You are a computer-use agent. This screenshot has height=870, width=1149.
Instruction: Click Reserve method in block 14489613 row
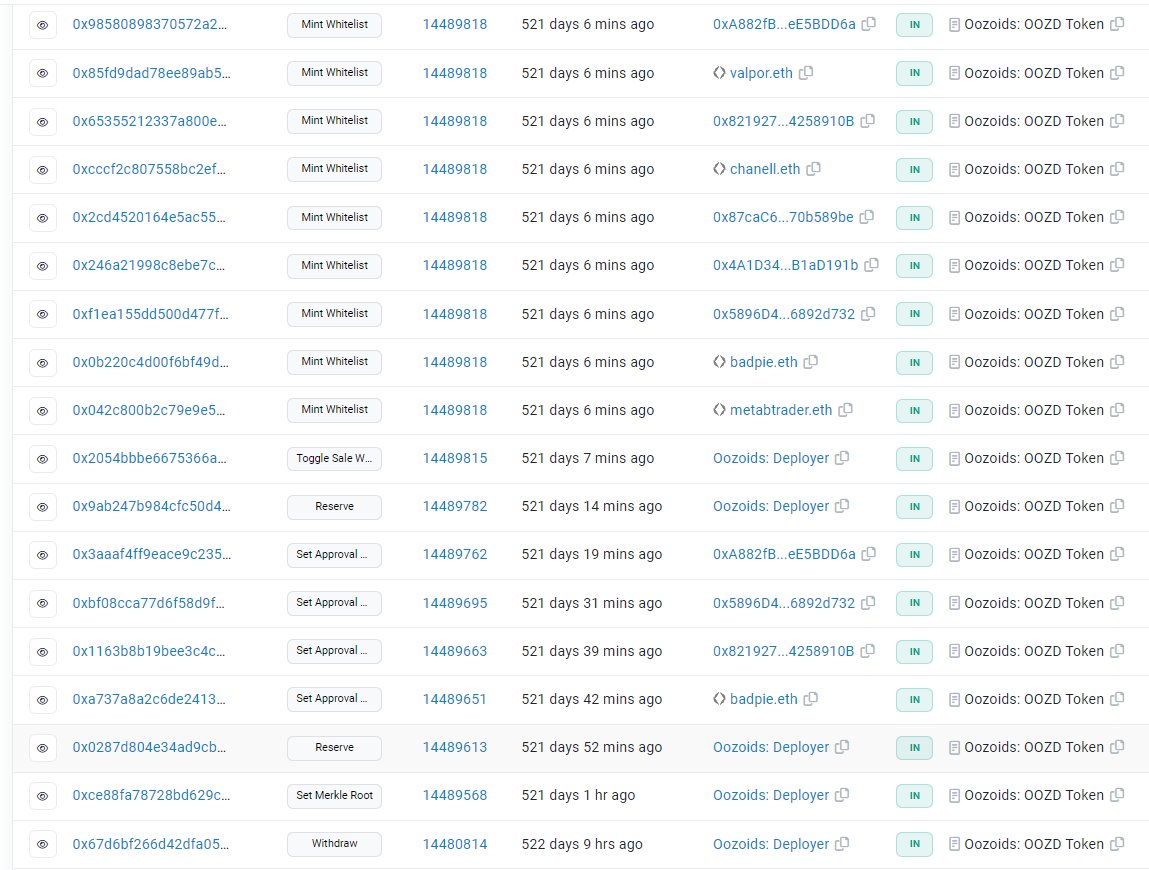(x=334, y=748)
